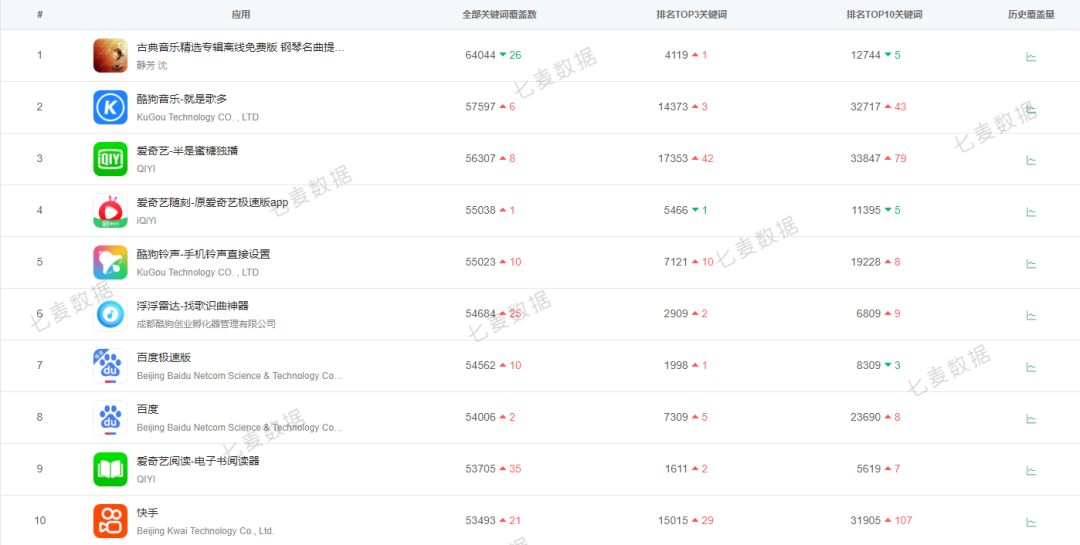Open the 酷狗音乐-就是歌多 app page
Viewport: 1080px width, 545px height.
(182, 99)
